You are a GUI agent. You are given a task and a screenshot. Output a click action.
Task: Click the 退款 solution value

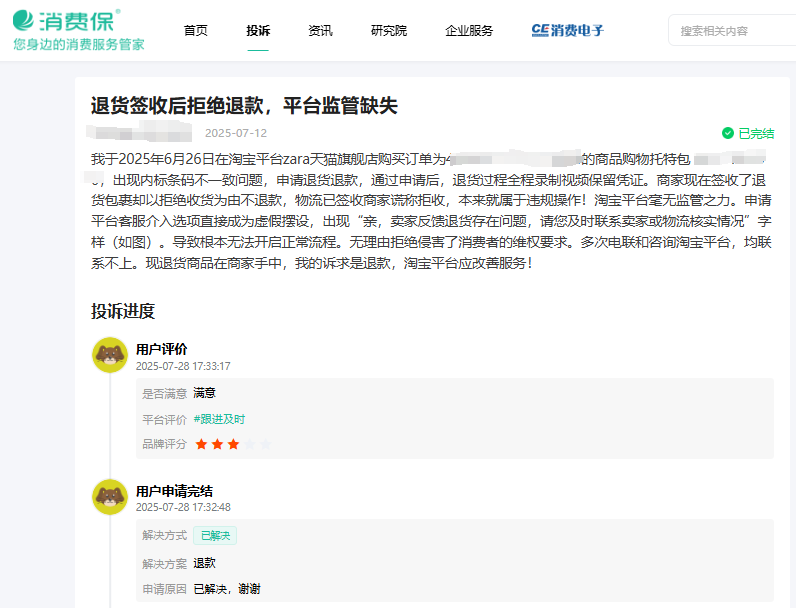point(205,563)
